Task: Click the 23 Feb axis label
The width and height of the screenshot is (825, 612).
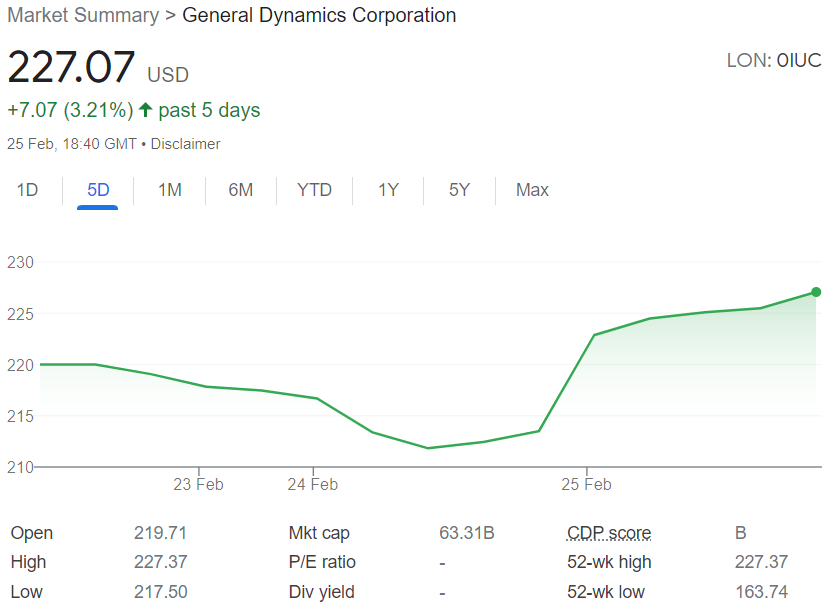Action: [198, 484]
